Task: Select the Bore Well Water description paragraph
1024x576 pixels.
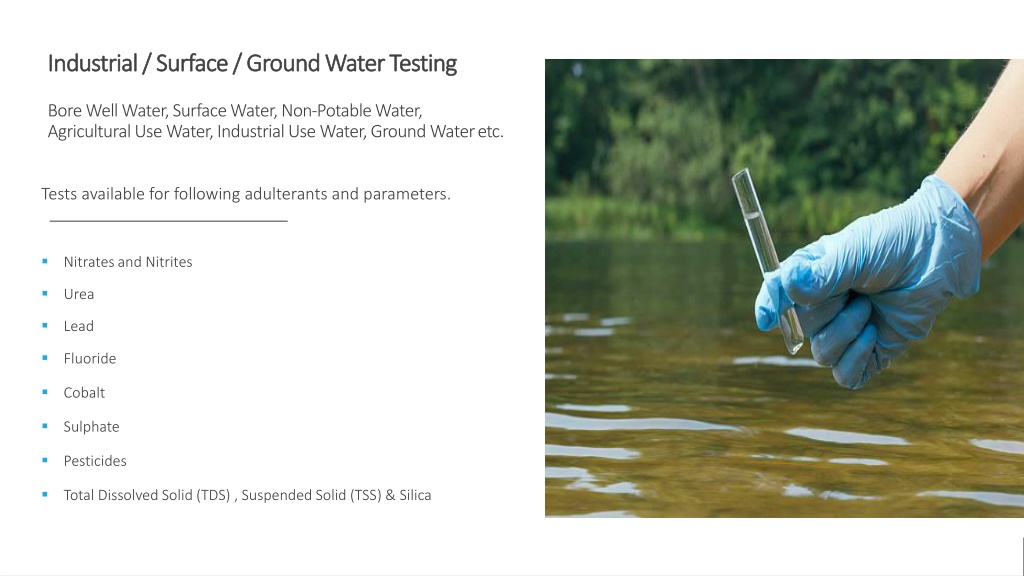Action: click(276, 121)
